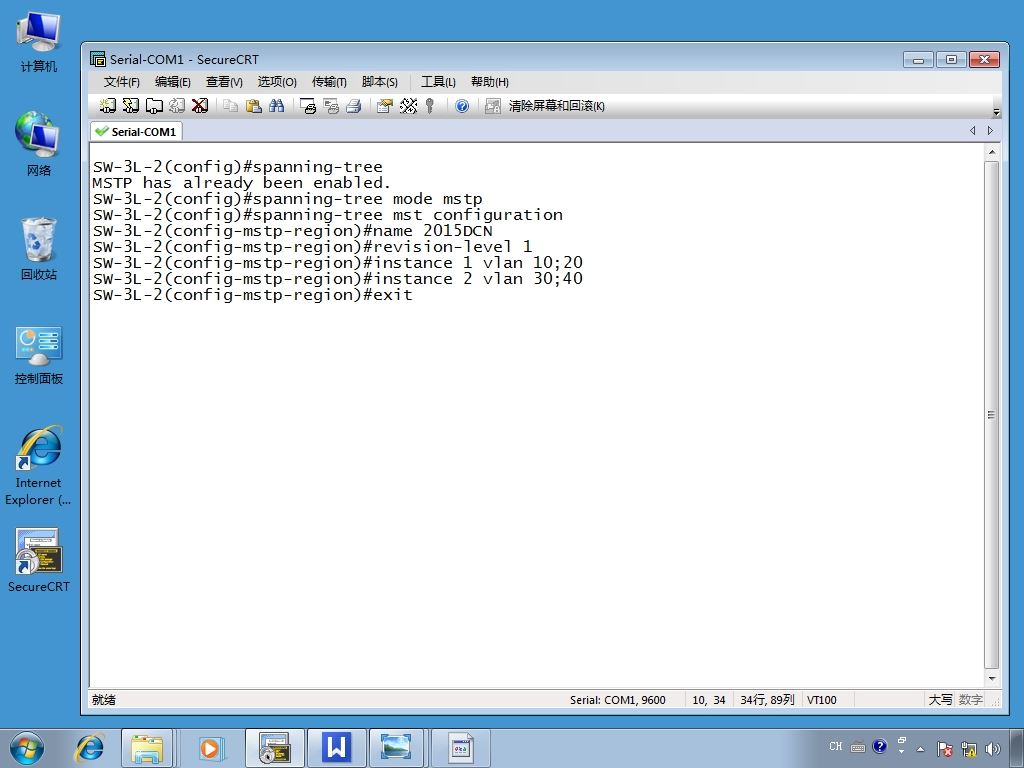Click the volume speaker tray icon

(x=993, y=748)
